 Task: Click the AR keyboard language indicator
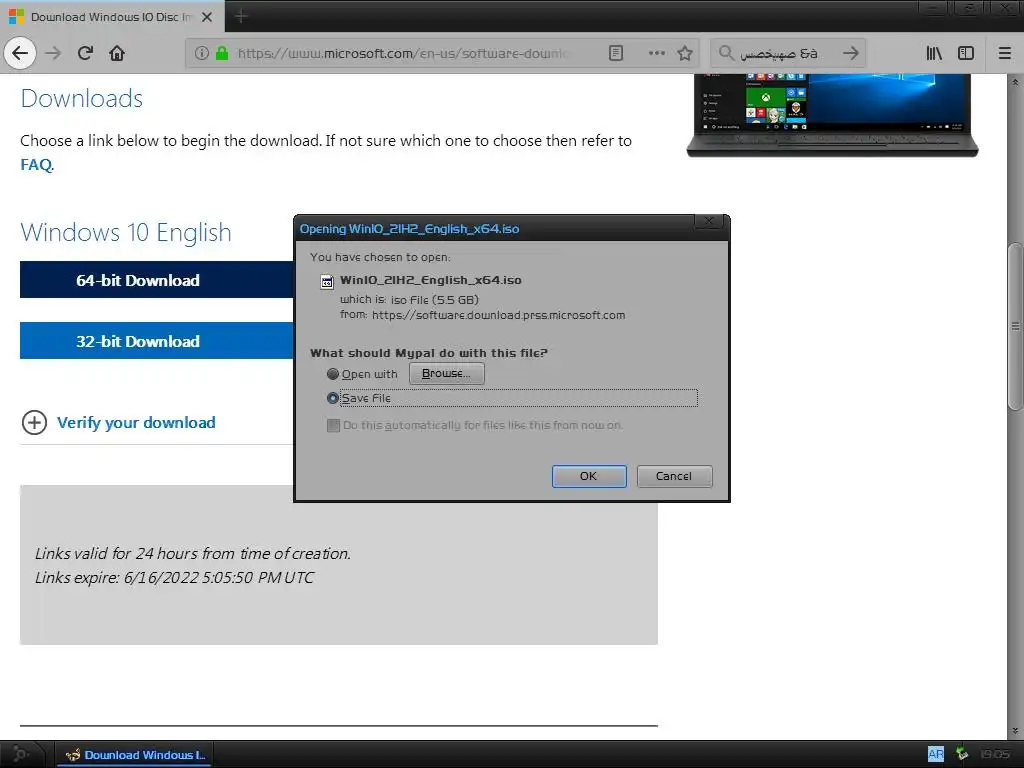(936, 754)
